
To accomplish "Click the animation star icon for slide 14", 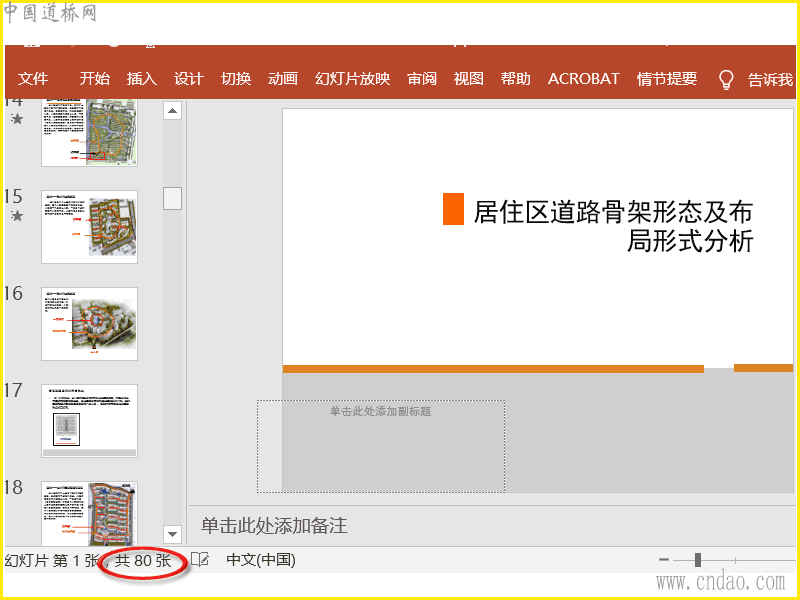I will click(x=17, y=119).
